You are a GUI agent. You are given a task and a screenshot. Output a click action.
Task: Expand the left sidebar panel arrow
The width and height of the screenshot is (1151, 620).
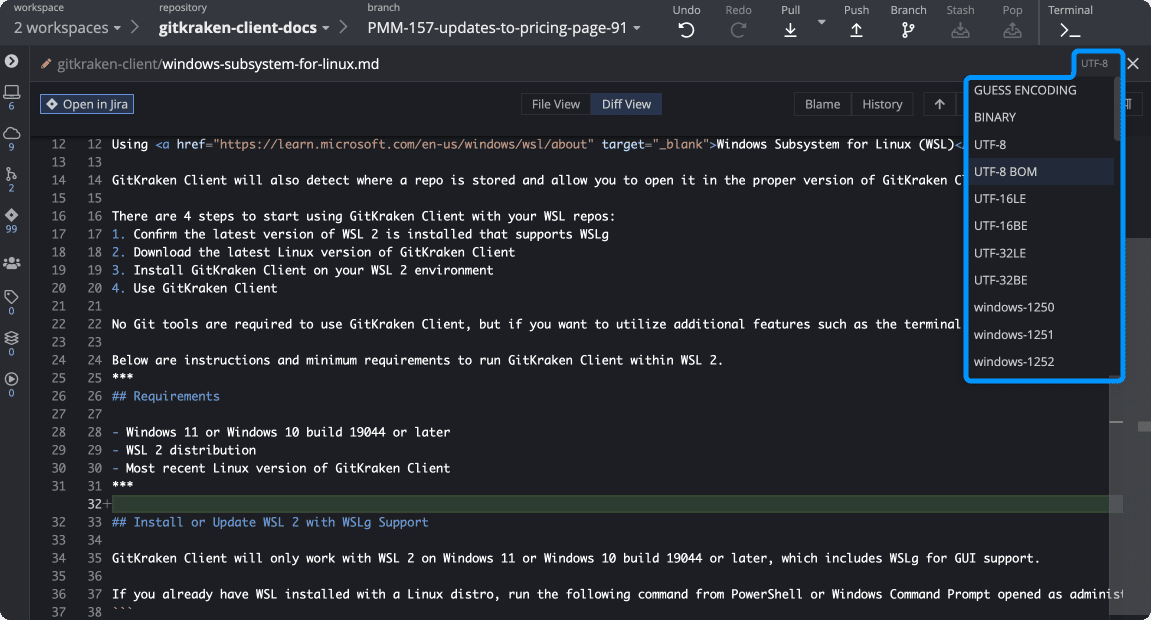(12, 61)
